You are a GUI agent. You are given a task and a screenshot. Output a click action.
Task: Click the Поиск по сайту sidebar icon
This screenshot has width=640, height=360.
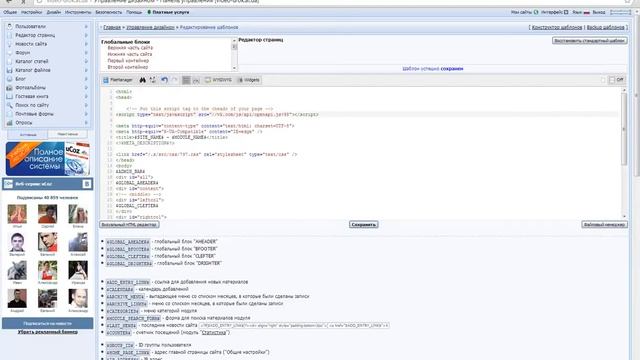coord(10,105)
